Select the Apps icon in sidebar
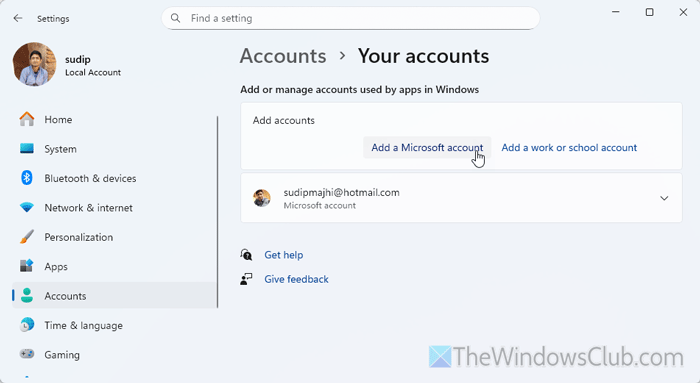The width and height of the screenshot is (700, 383). click(x=27, y=266)
